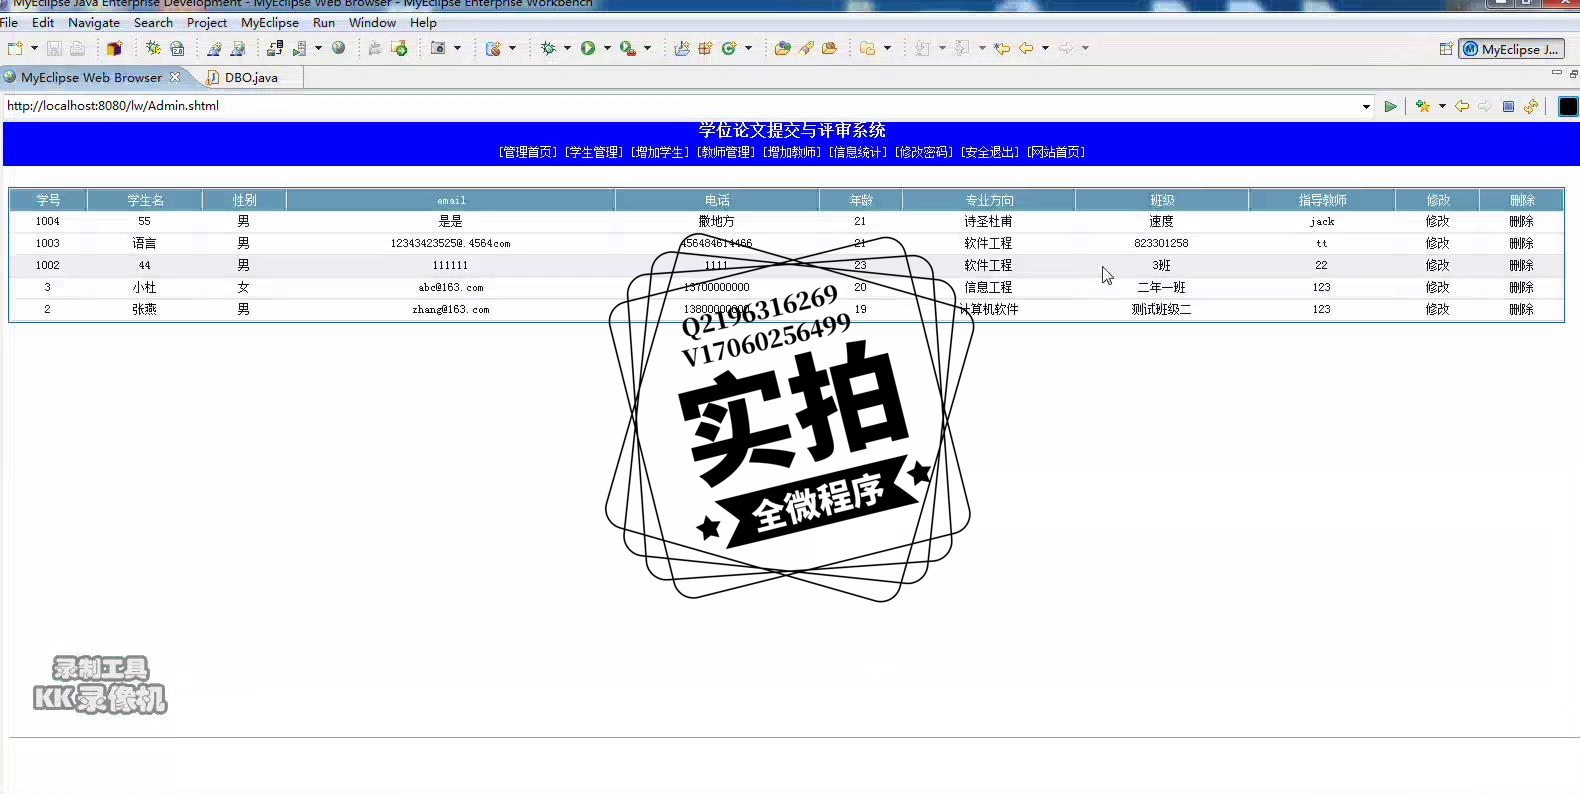Close the MyEclipse Web Browser tab
The height and width of the screenshot is (794, 1580).
point(175,77)
